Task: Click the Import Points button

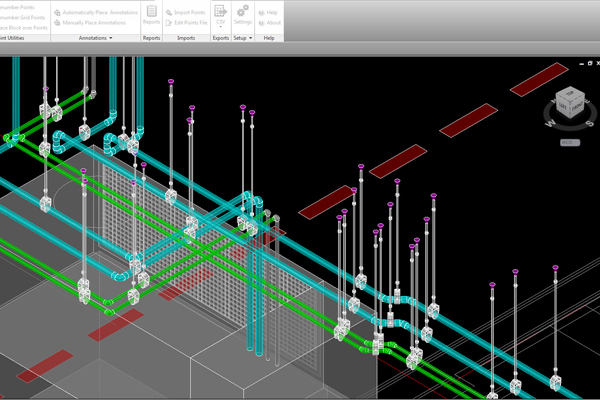Action: pos(190,11)
